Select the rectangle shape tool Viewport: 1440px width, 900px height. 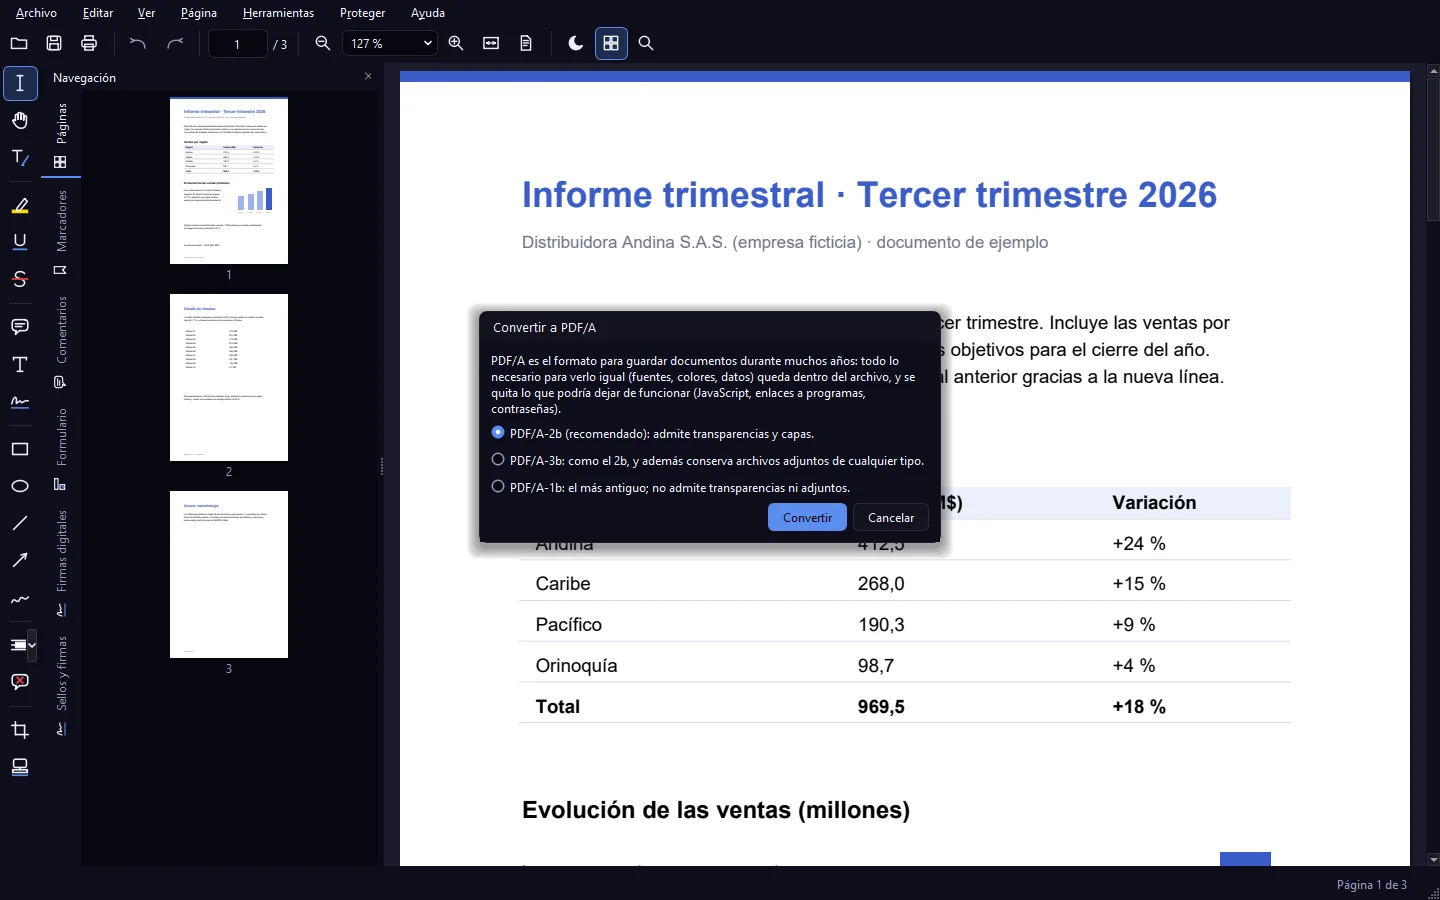[20, 449]
